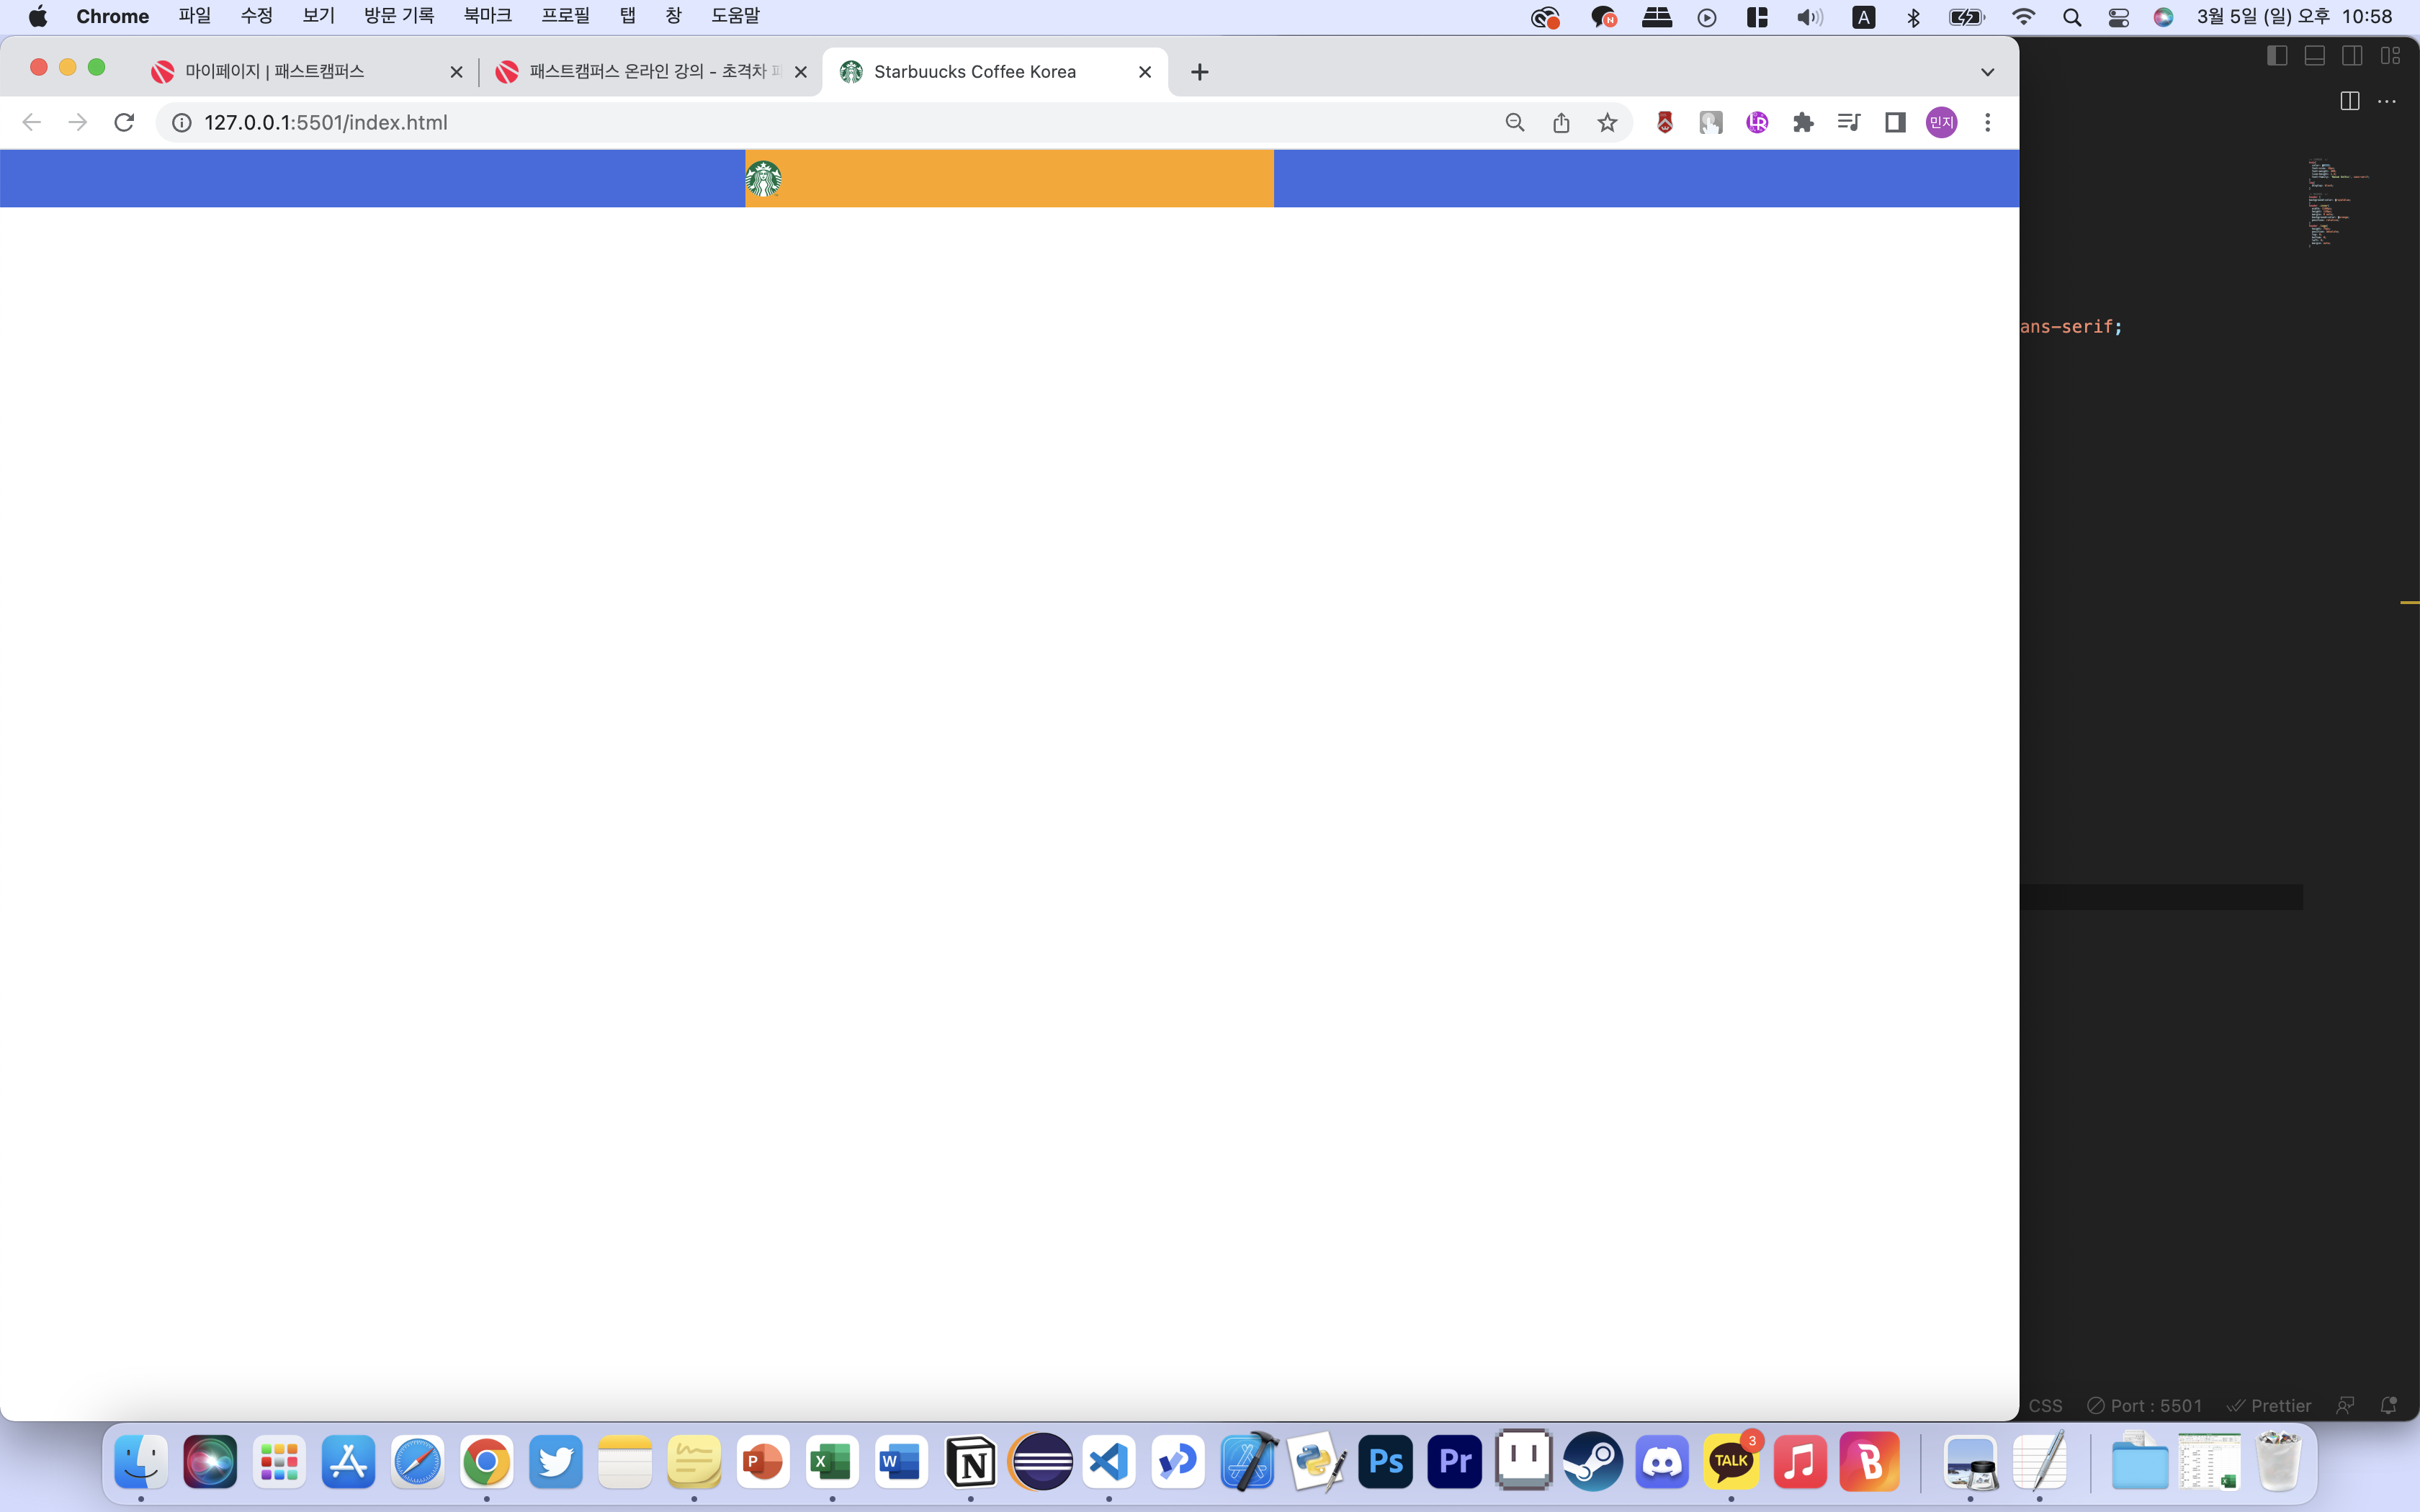This screenshot has width=2420, height=1512.
Task: Open the zoom magnifier in the address bar
Action: tap(1515, 122)
